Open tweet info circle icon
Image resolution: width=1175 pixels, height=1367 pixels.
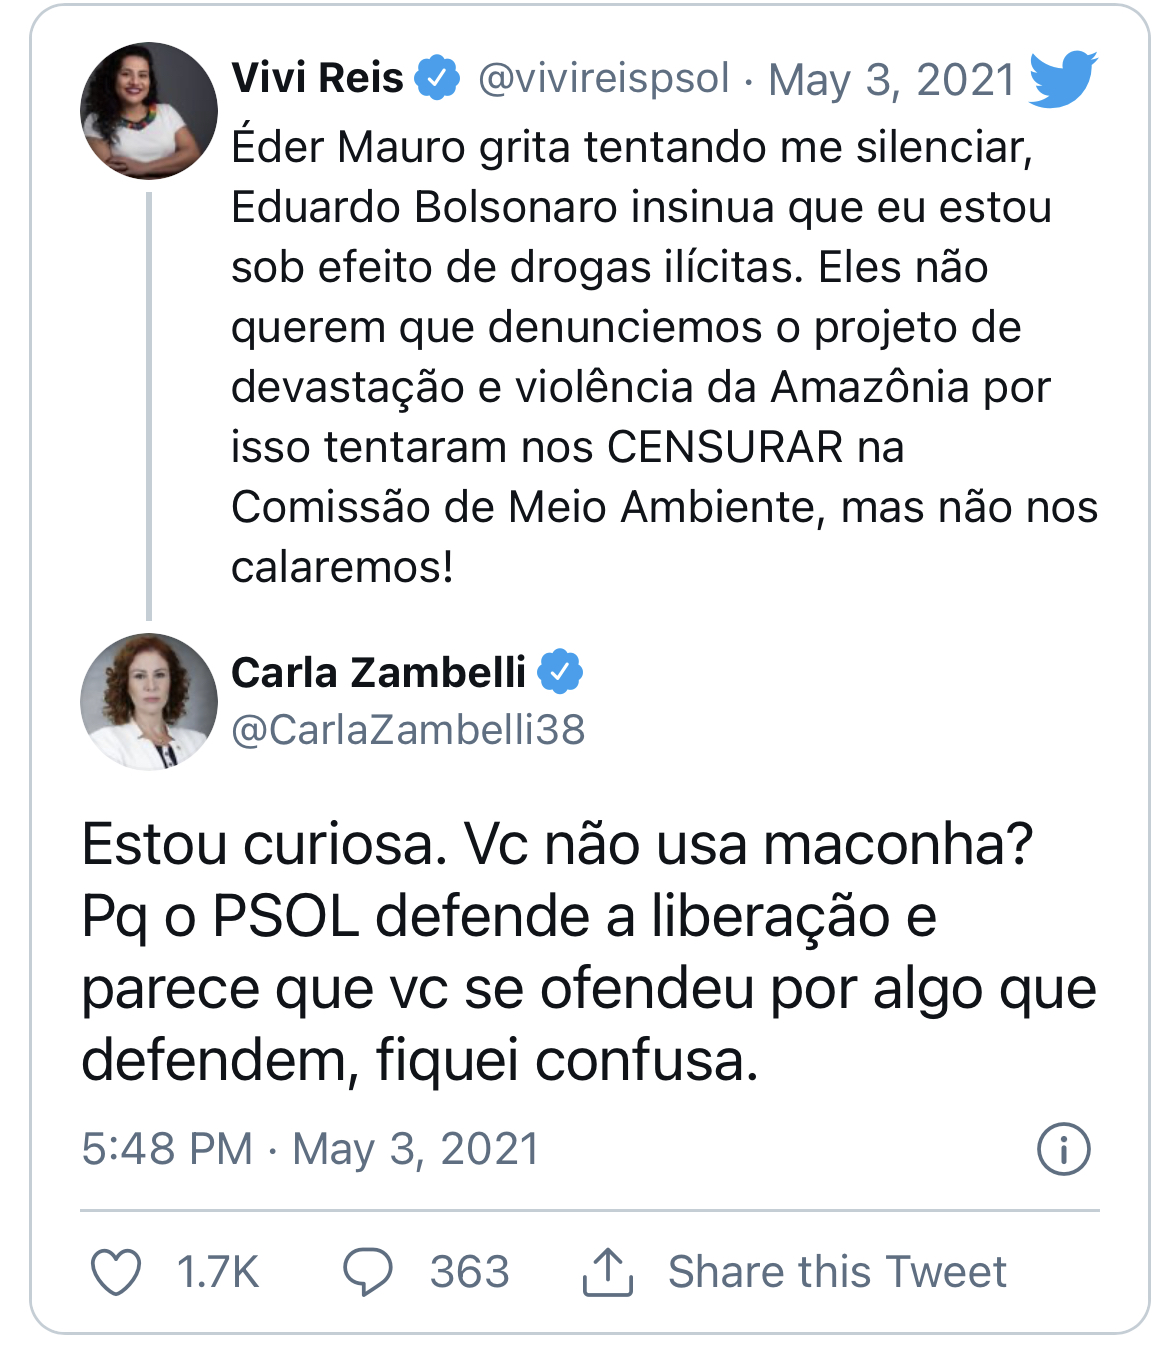(x=1063, y=1149)
